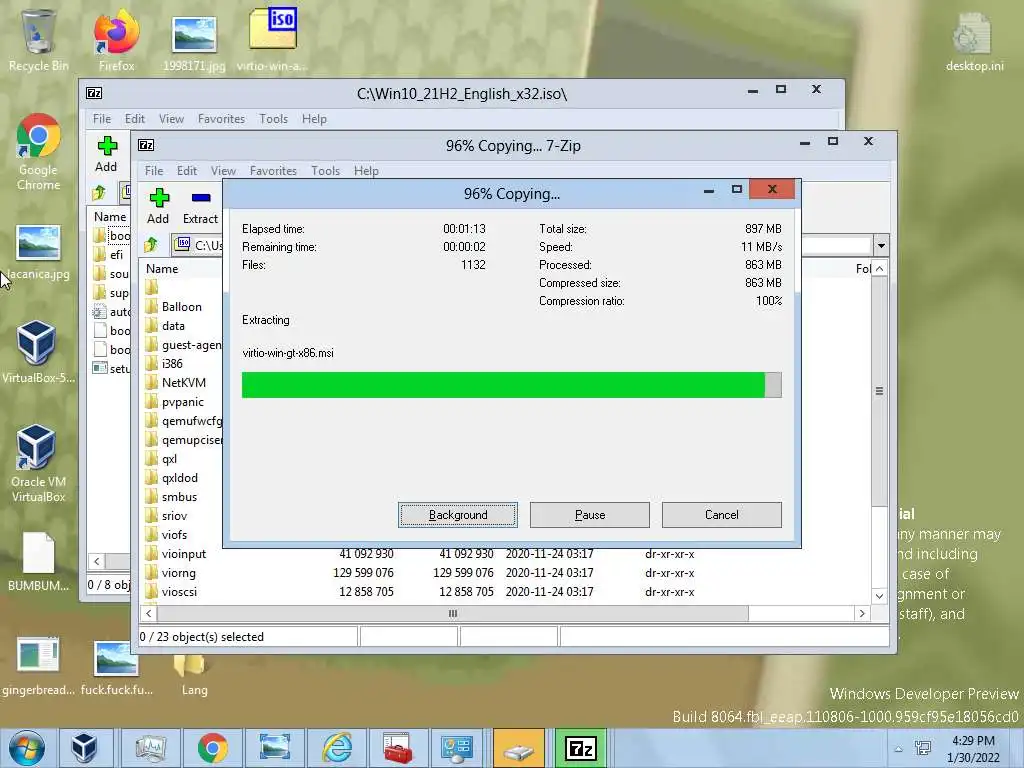This screenshot has width=1024, height=768.
Task: Click the Windows Start button
Action: coord(27,748)
